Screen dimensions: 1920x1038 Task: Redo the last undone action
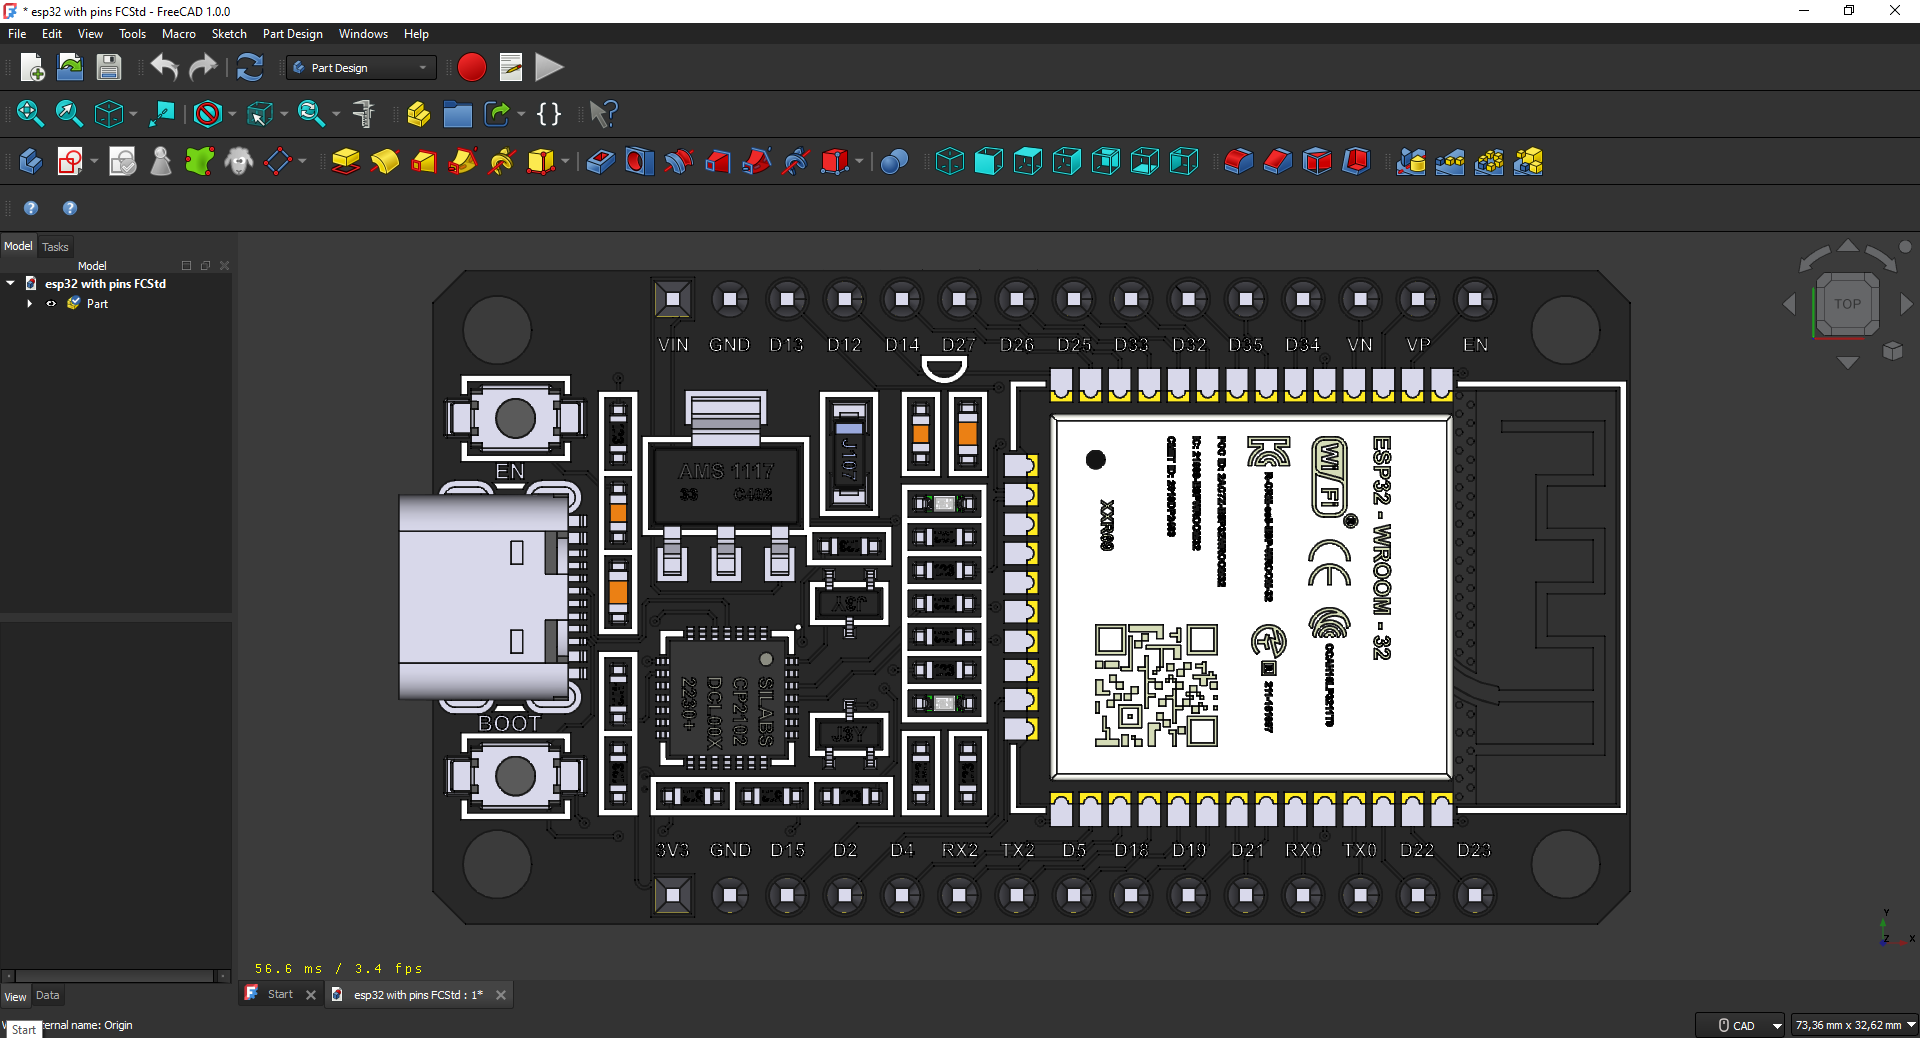click(203, 68)
